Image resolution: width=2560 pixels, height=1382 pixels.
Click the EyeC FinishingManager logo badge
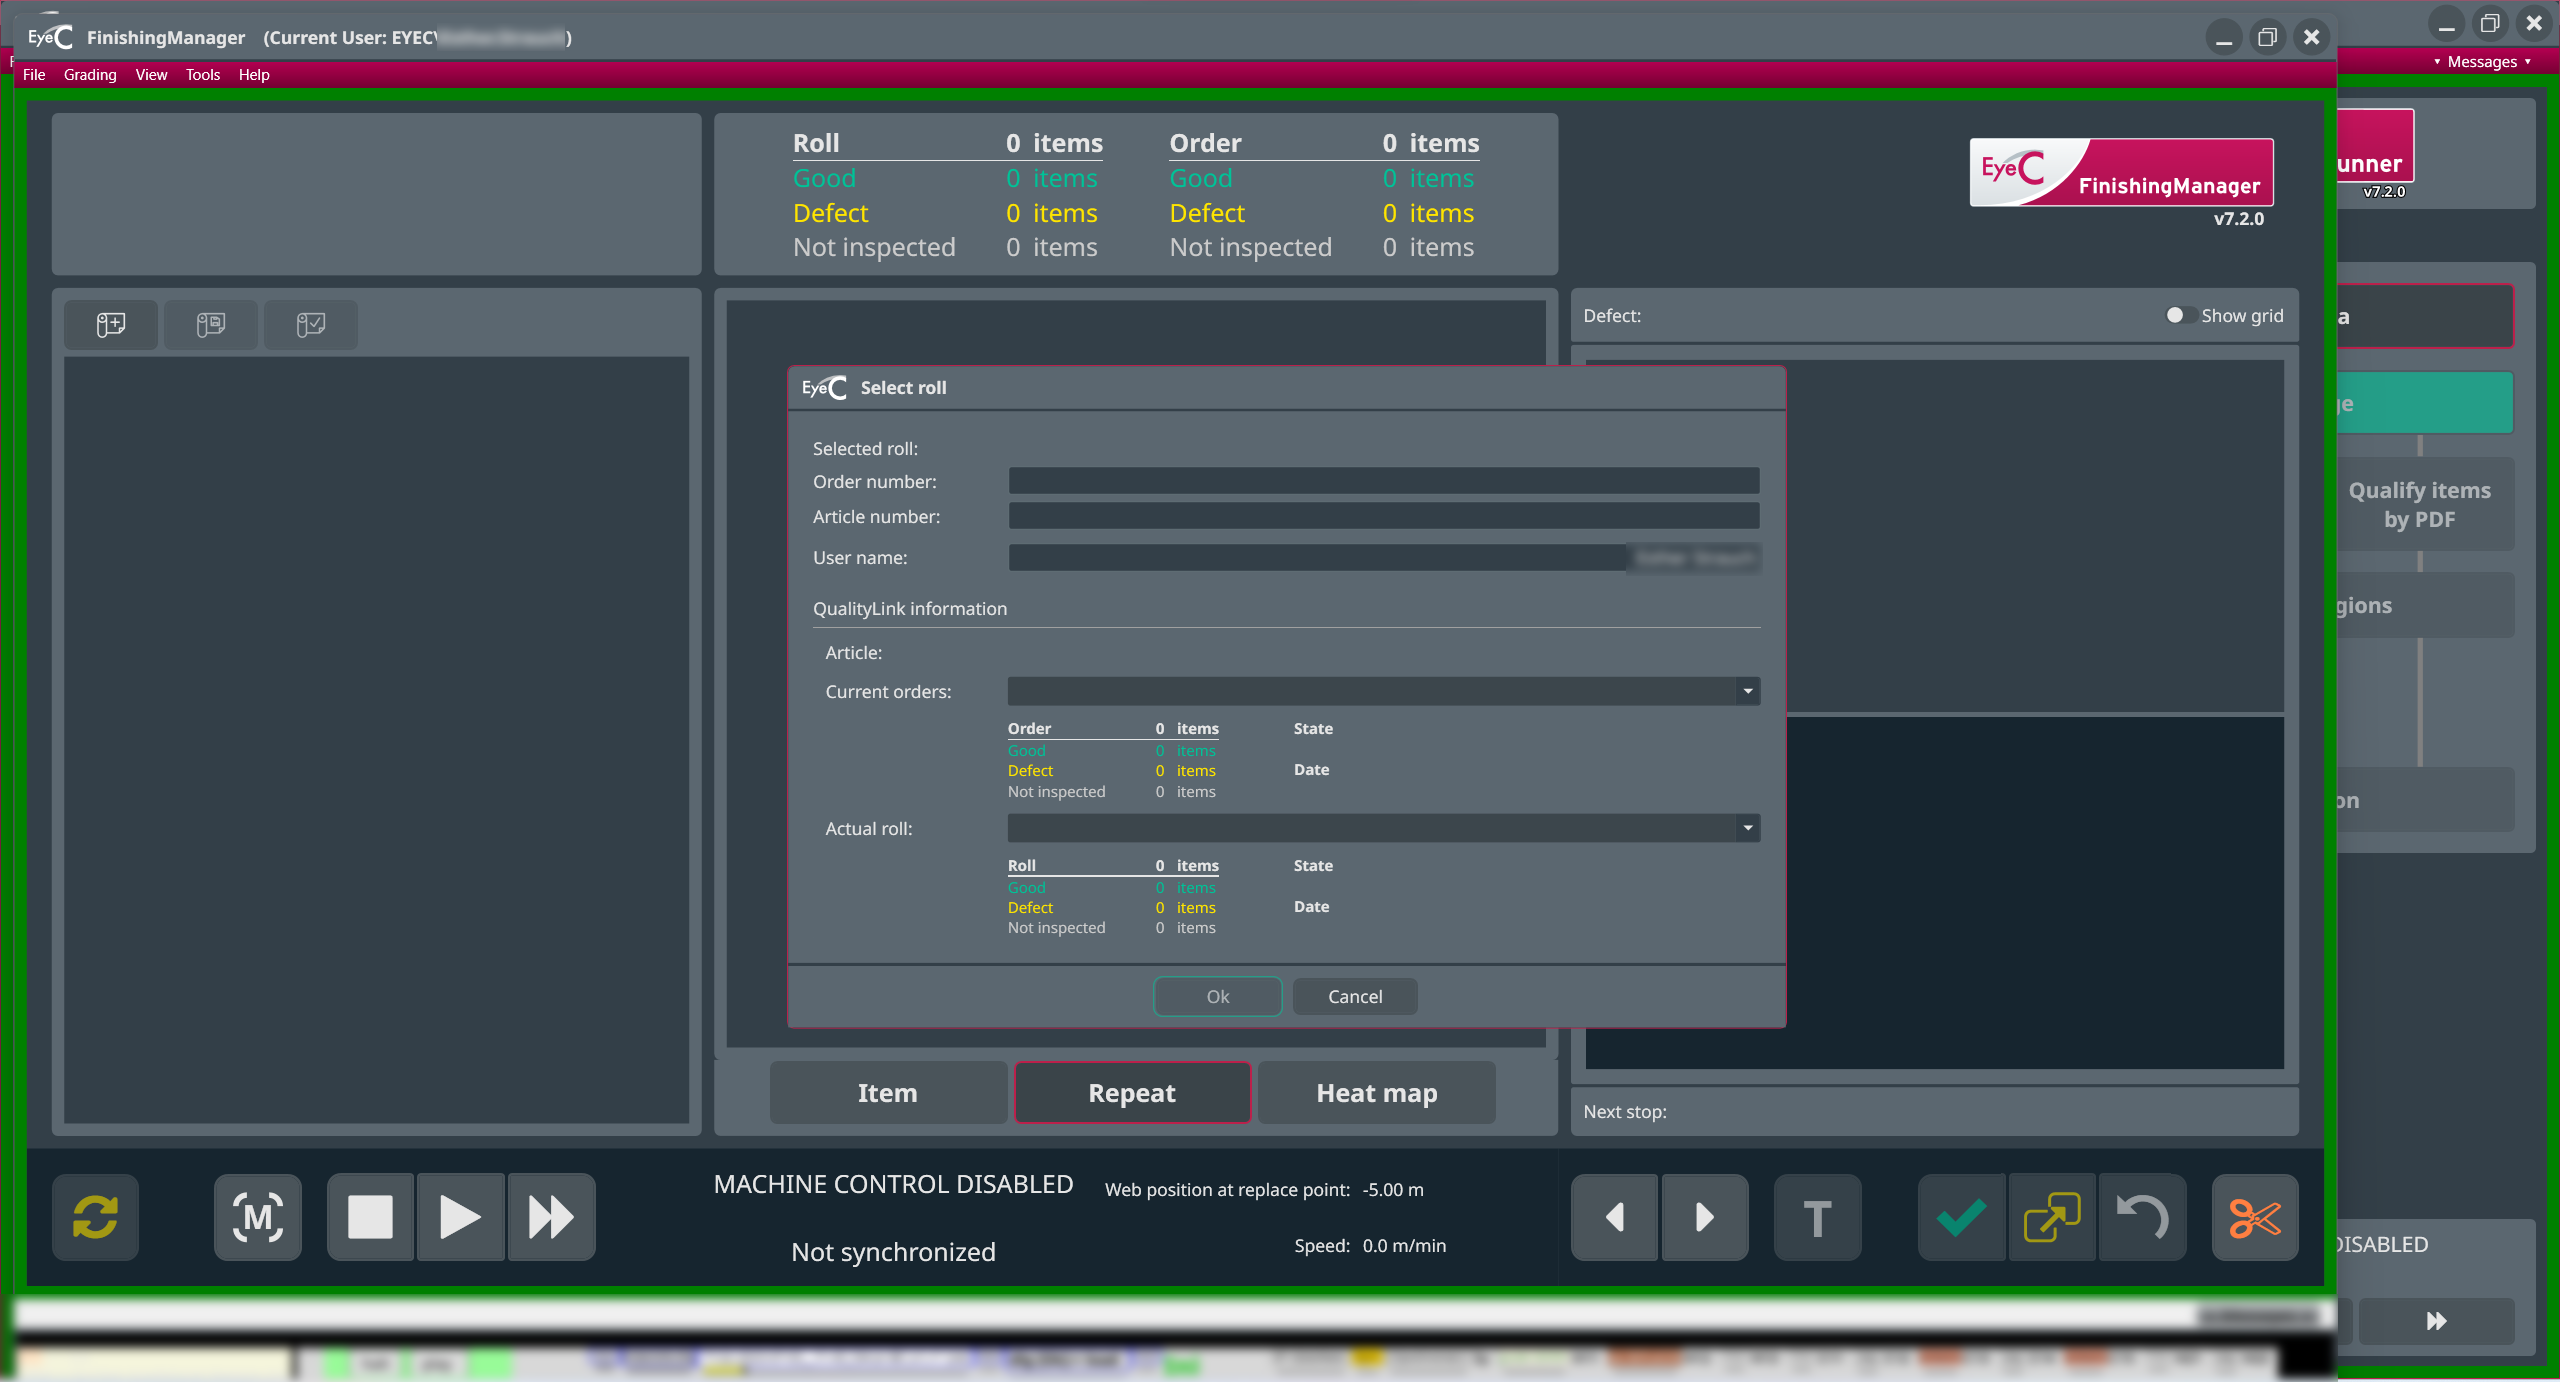[2121, 173]
